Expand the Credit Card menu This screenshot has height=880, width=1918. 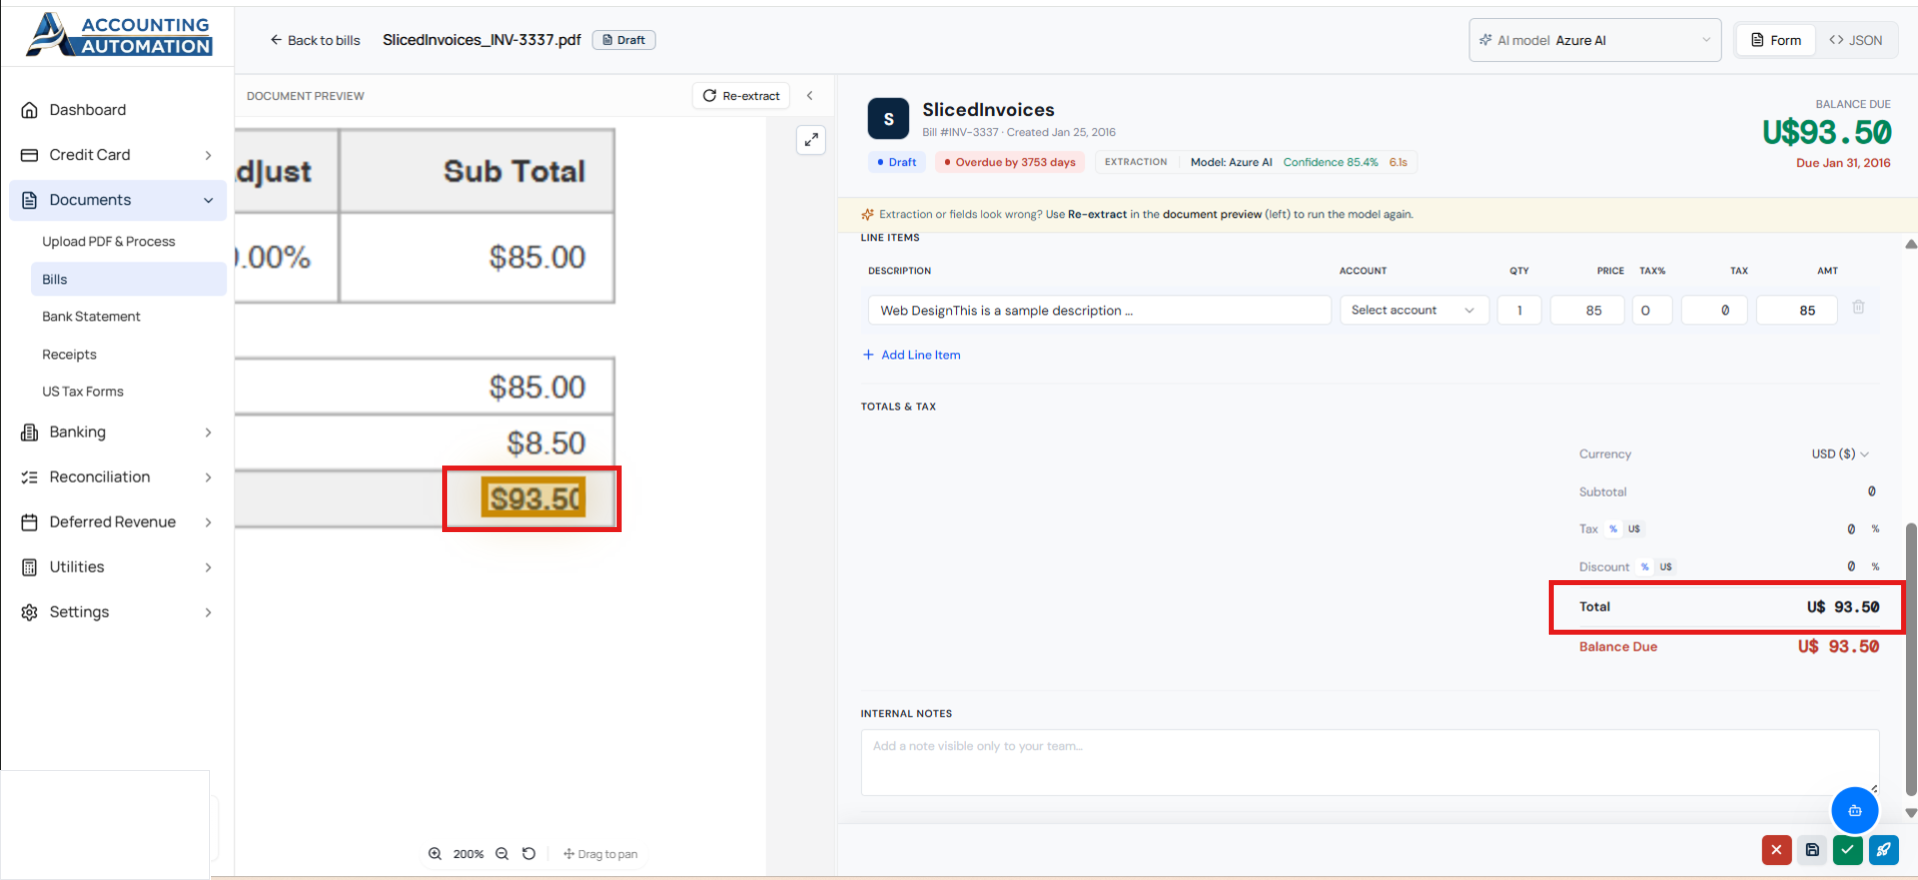pos(118,155)
